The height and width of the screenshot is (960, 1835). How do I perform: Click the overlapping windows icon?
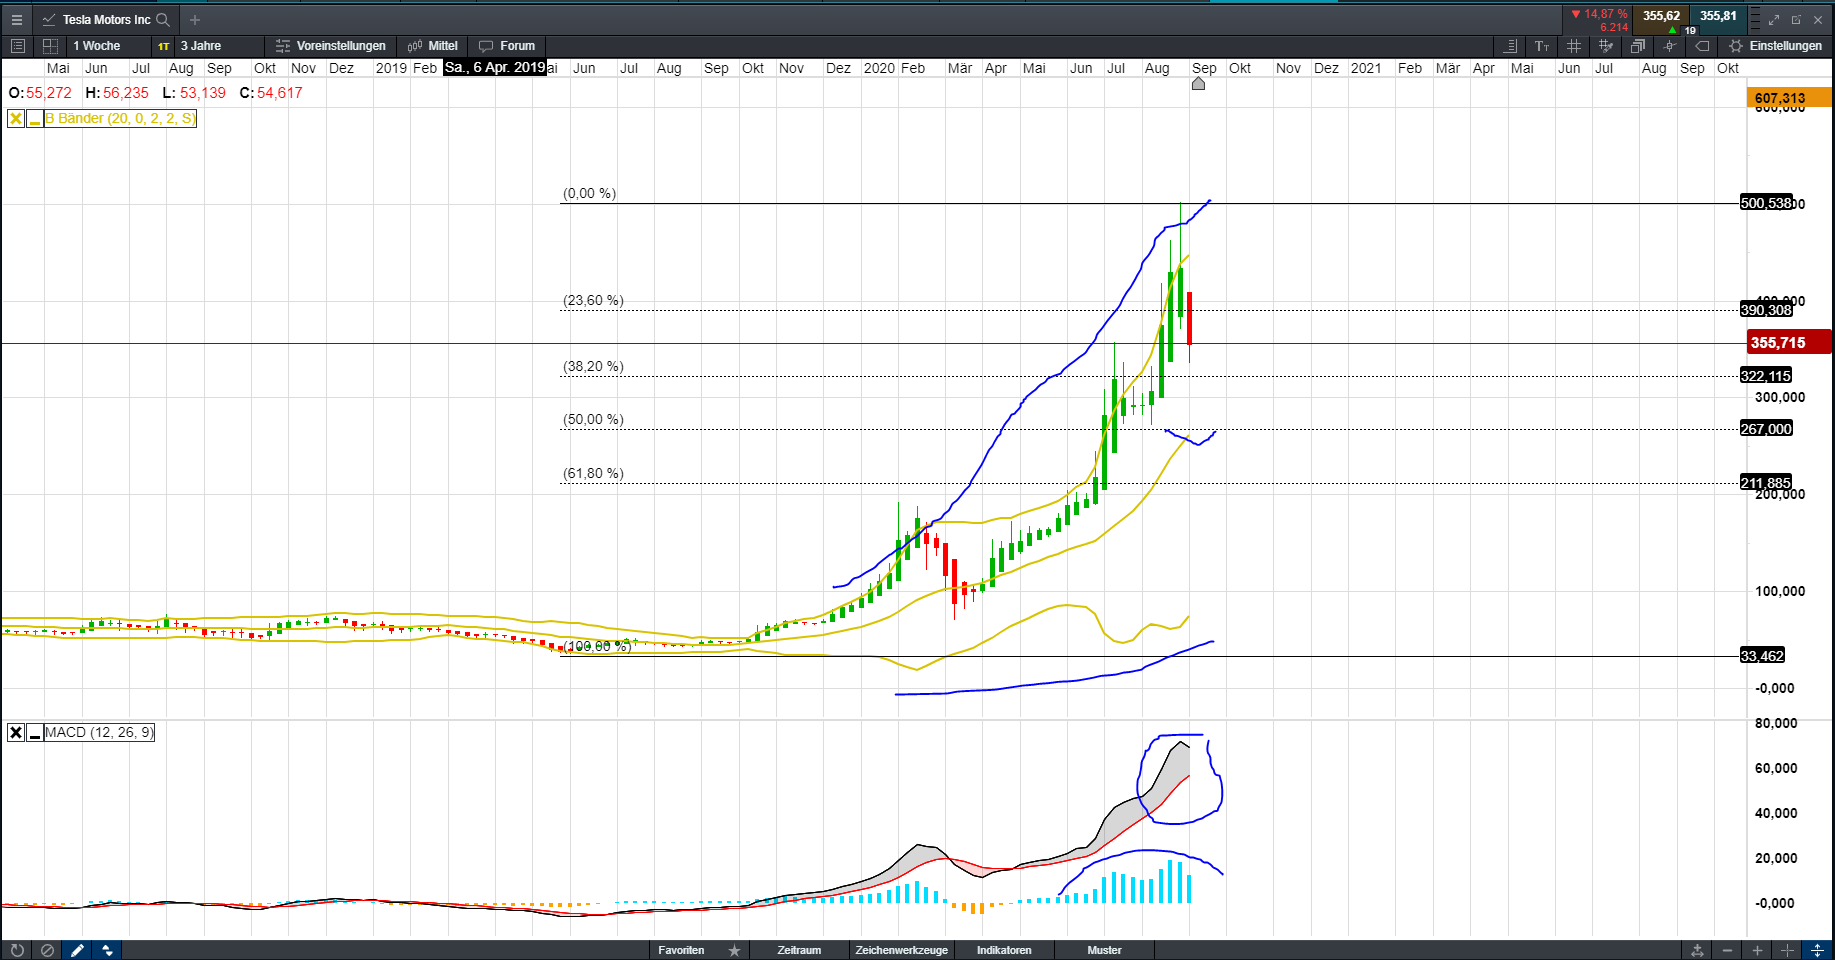(1637, 46)
